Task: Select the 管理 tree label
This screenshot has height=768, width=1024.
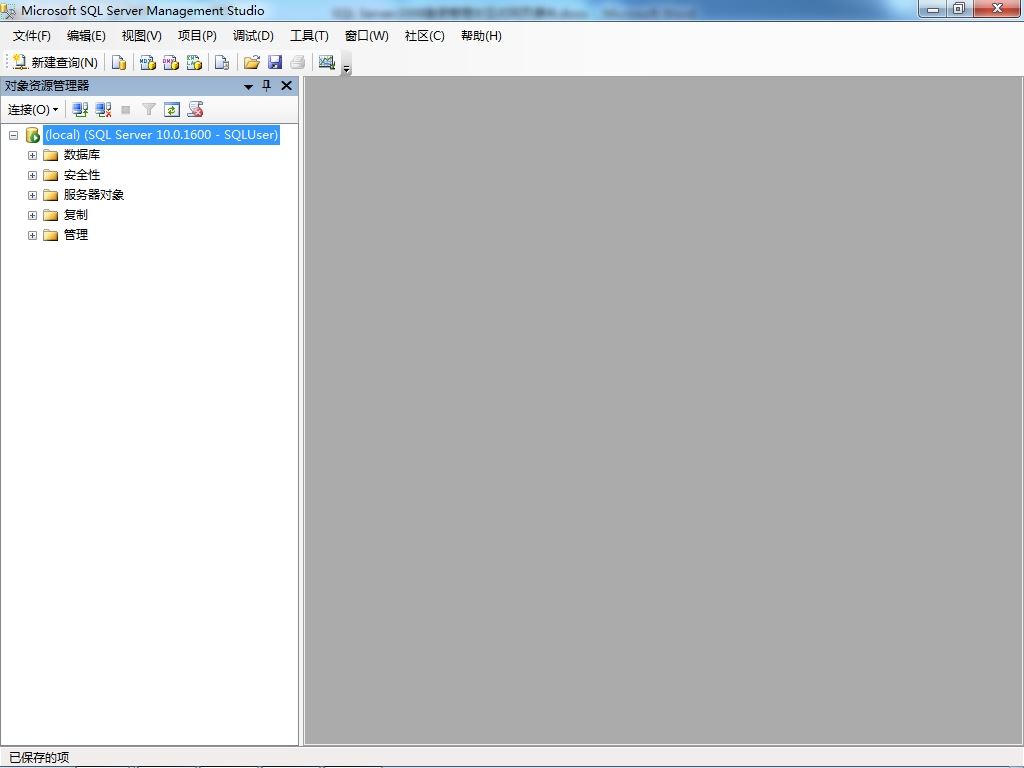Action: (76, 234)
